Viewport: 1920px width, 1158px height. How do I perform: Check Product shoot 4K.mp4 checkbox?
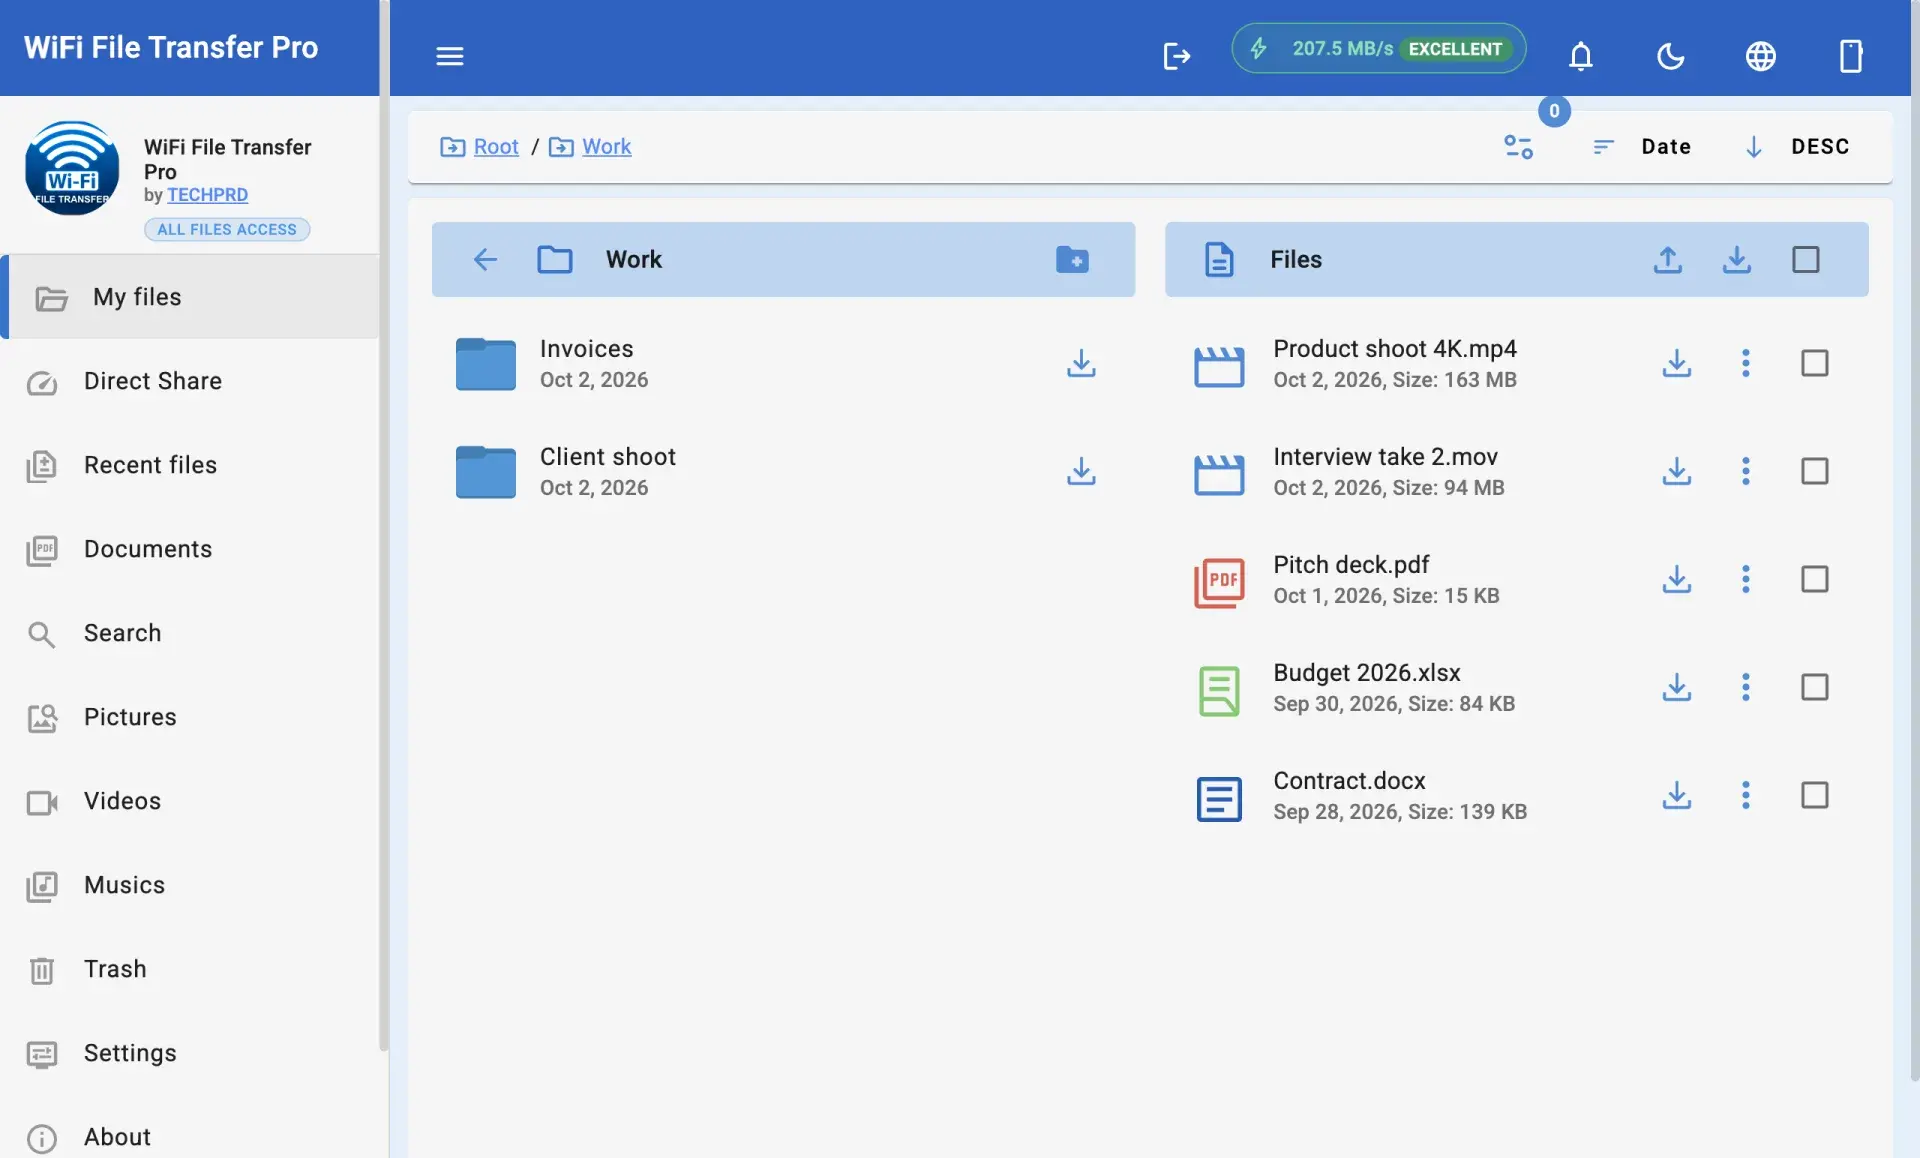pyautogui.click(x=1814, y=363)
